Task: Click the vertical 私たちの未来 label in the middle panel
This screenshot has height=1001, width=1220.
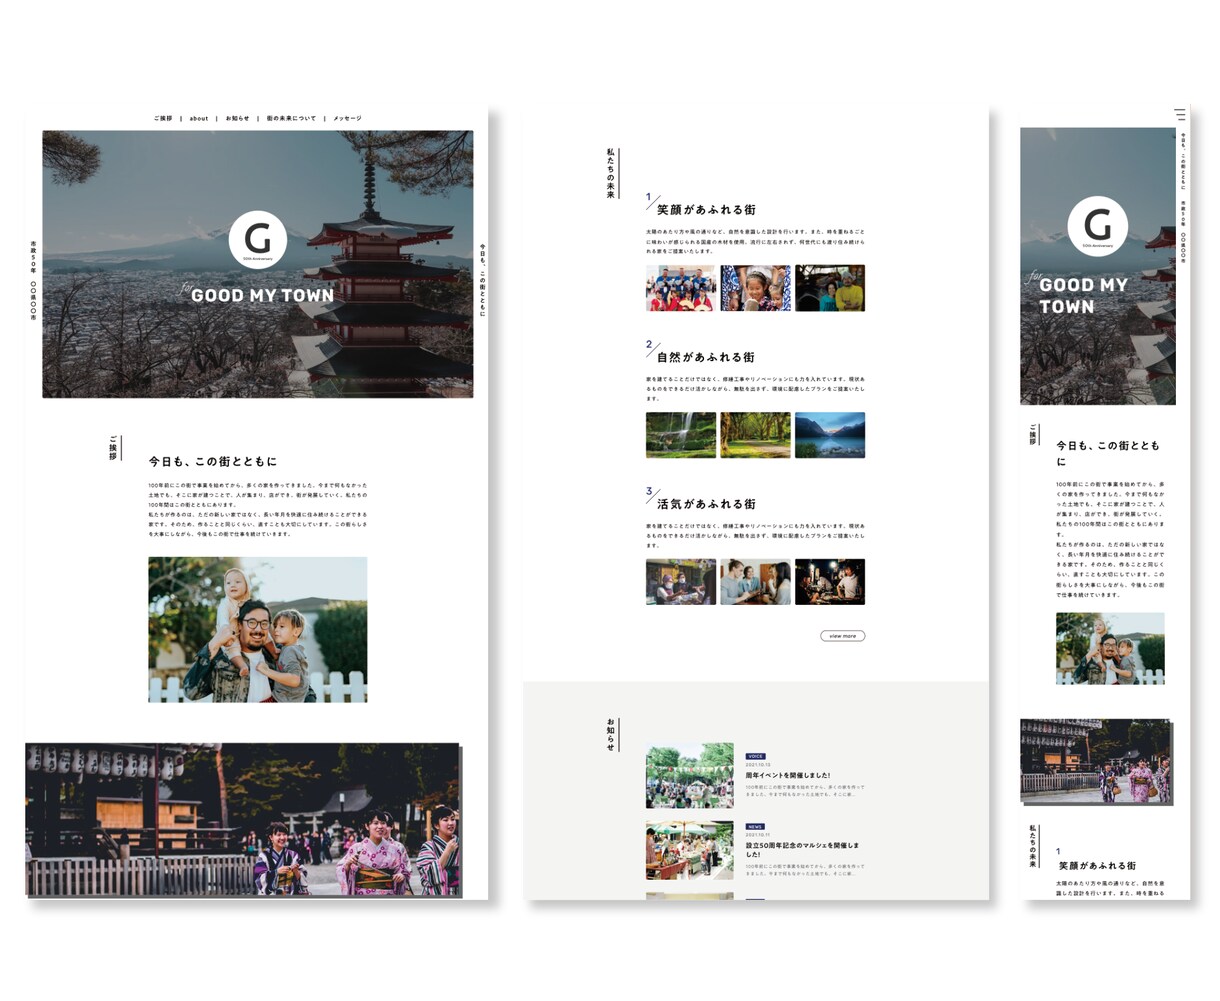Action: (x=611, y=173)
